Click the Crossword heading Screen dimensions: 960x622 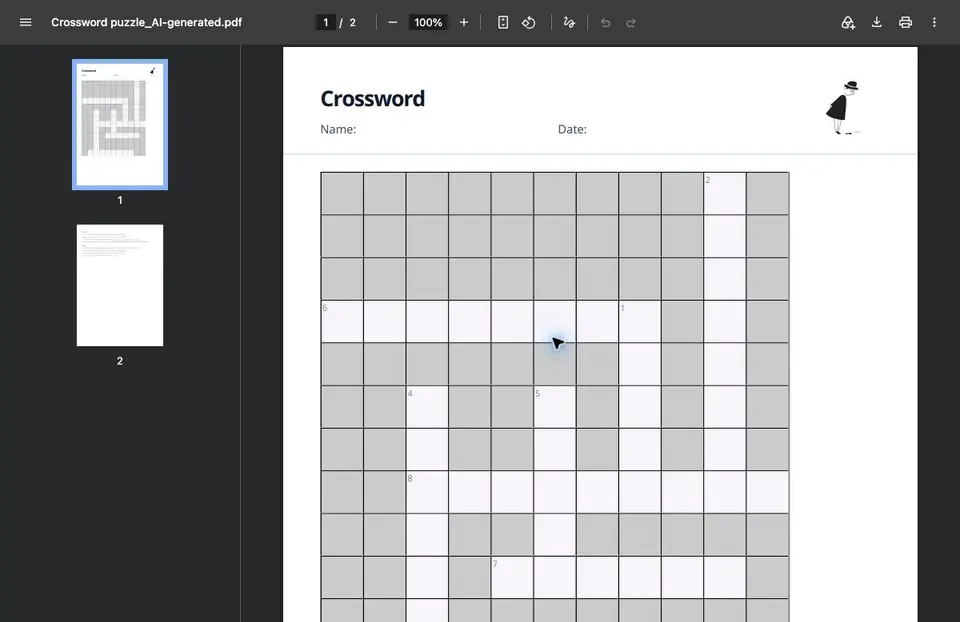372,99
